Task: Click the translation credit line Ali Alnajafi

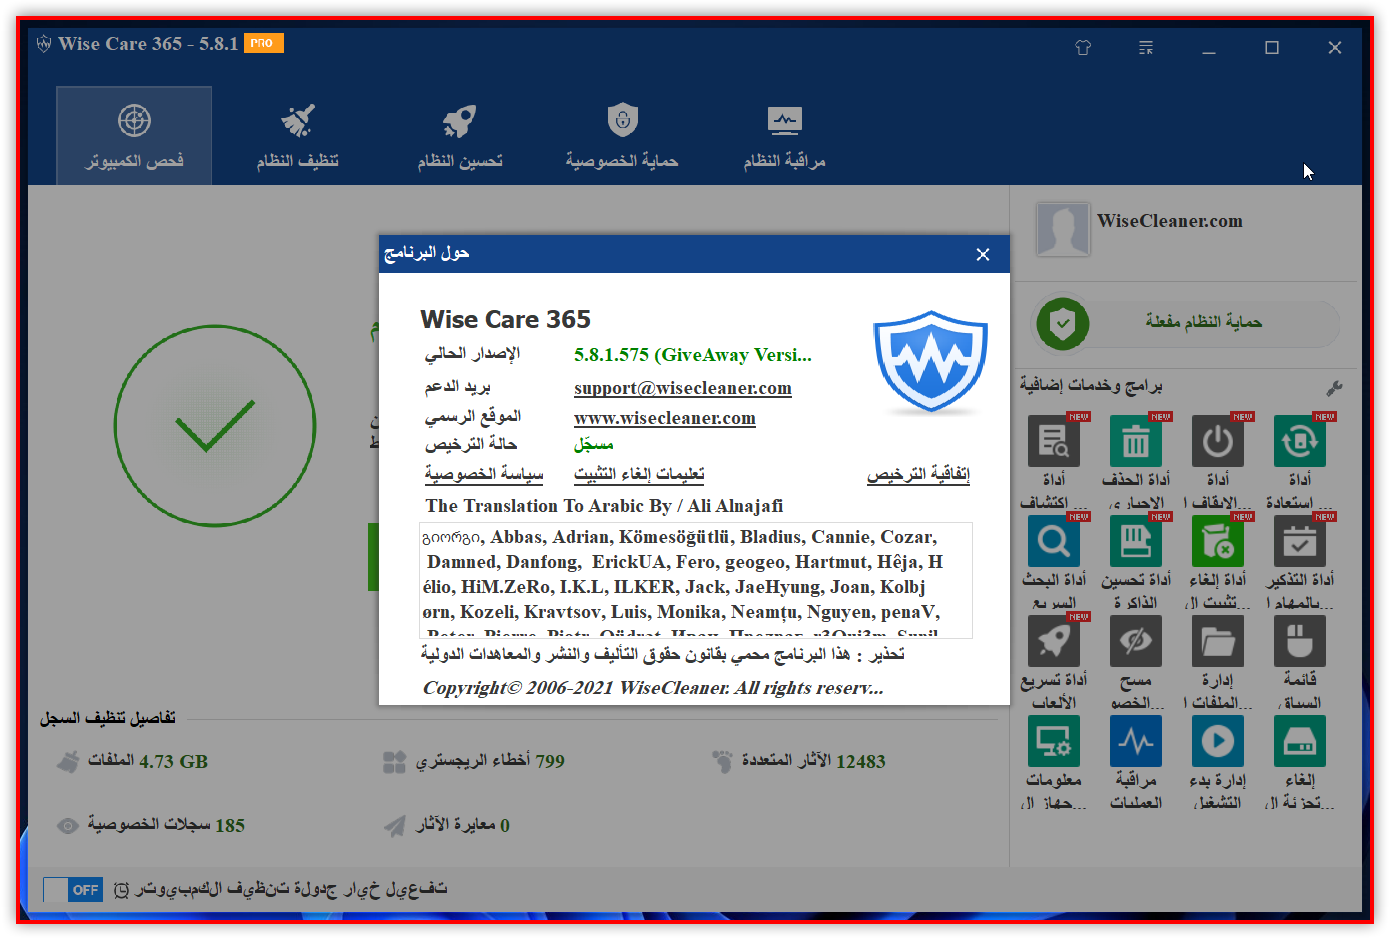Action: click(604, 506)
